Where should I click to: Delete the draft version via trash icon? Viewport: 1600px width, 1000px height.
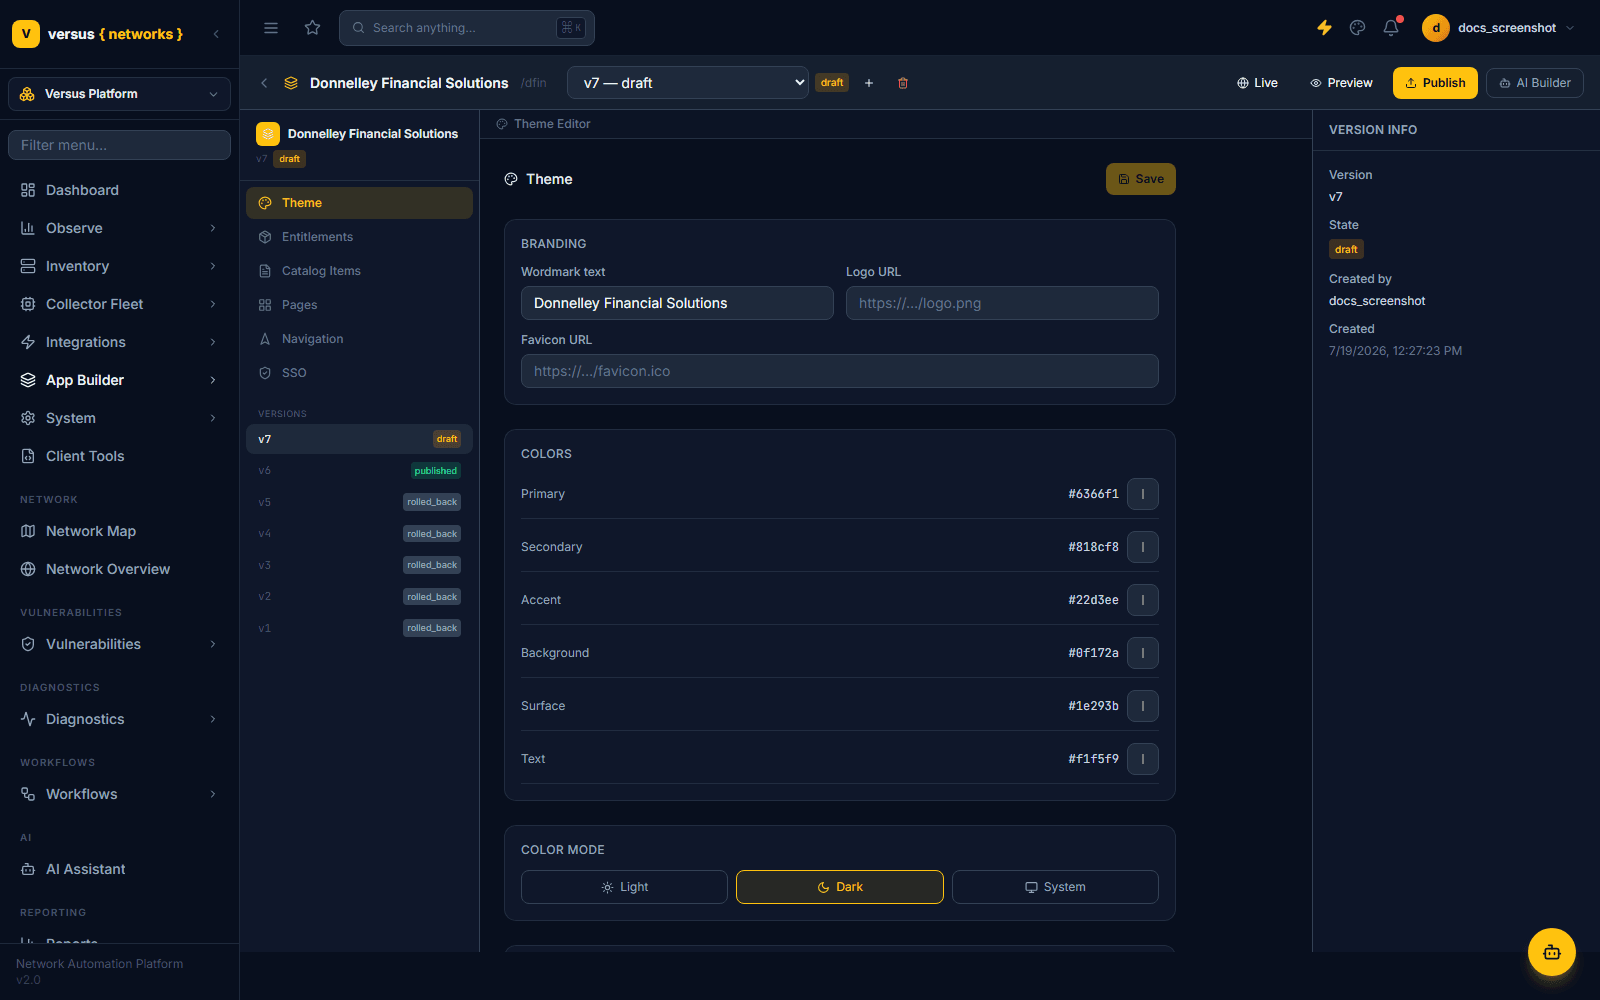(903, 83)
